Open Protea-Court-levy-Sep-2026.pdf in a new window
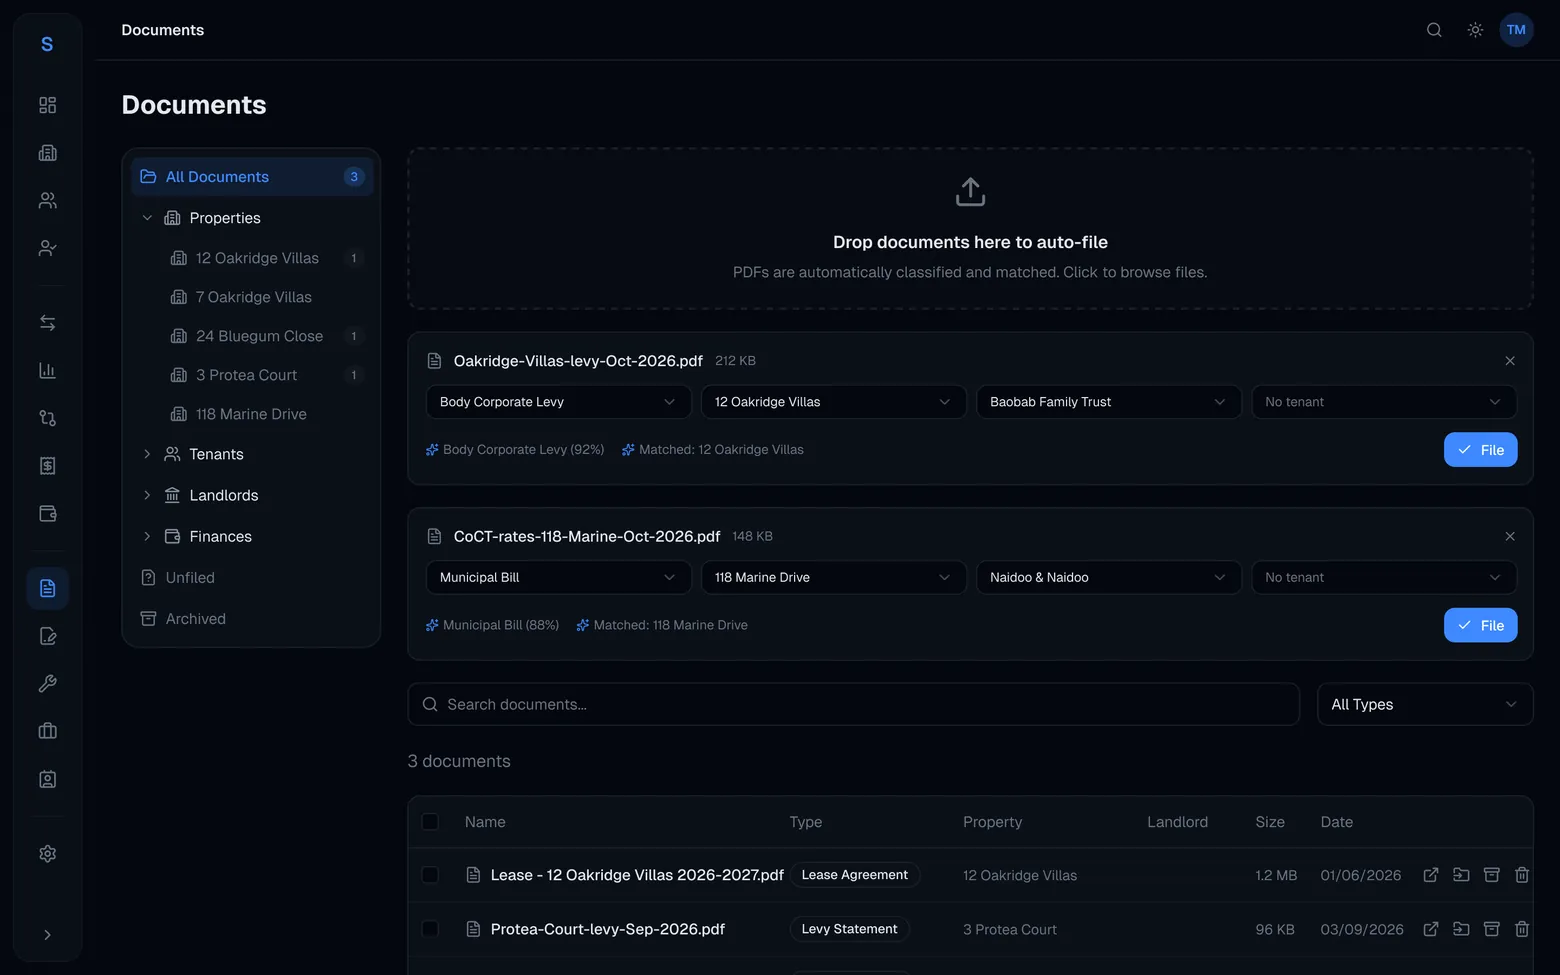 tap(1431, 929)
